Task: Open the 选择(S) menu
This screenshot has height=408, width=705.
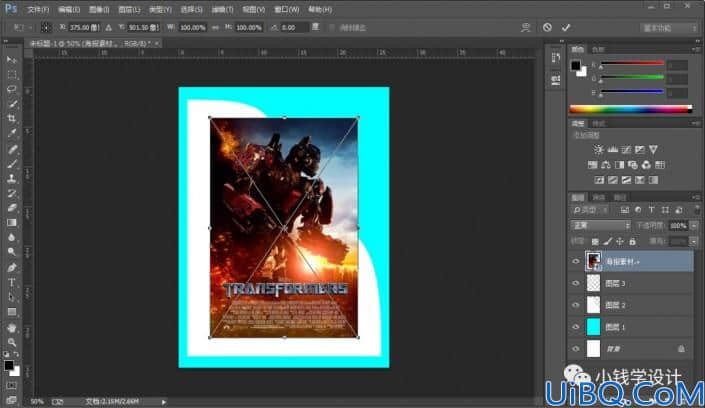Action: point(191,9)
